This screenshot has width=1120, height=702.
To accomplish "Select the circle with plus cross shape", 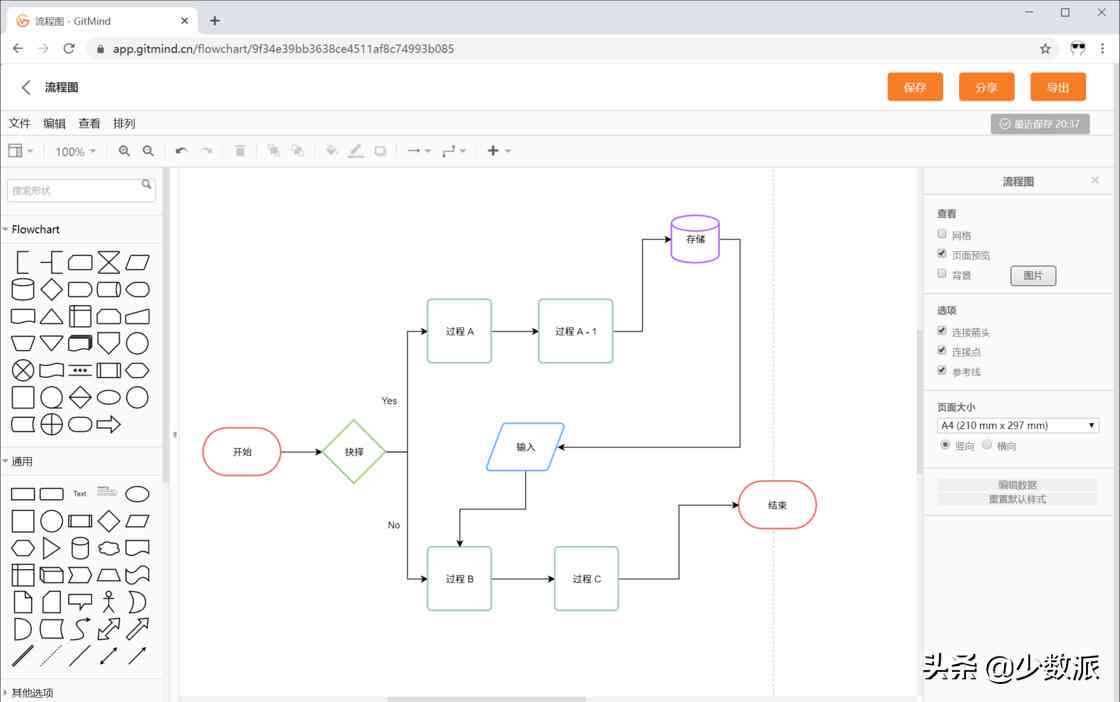I will point(51,424).
